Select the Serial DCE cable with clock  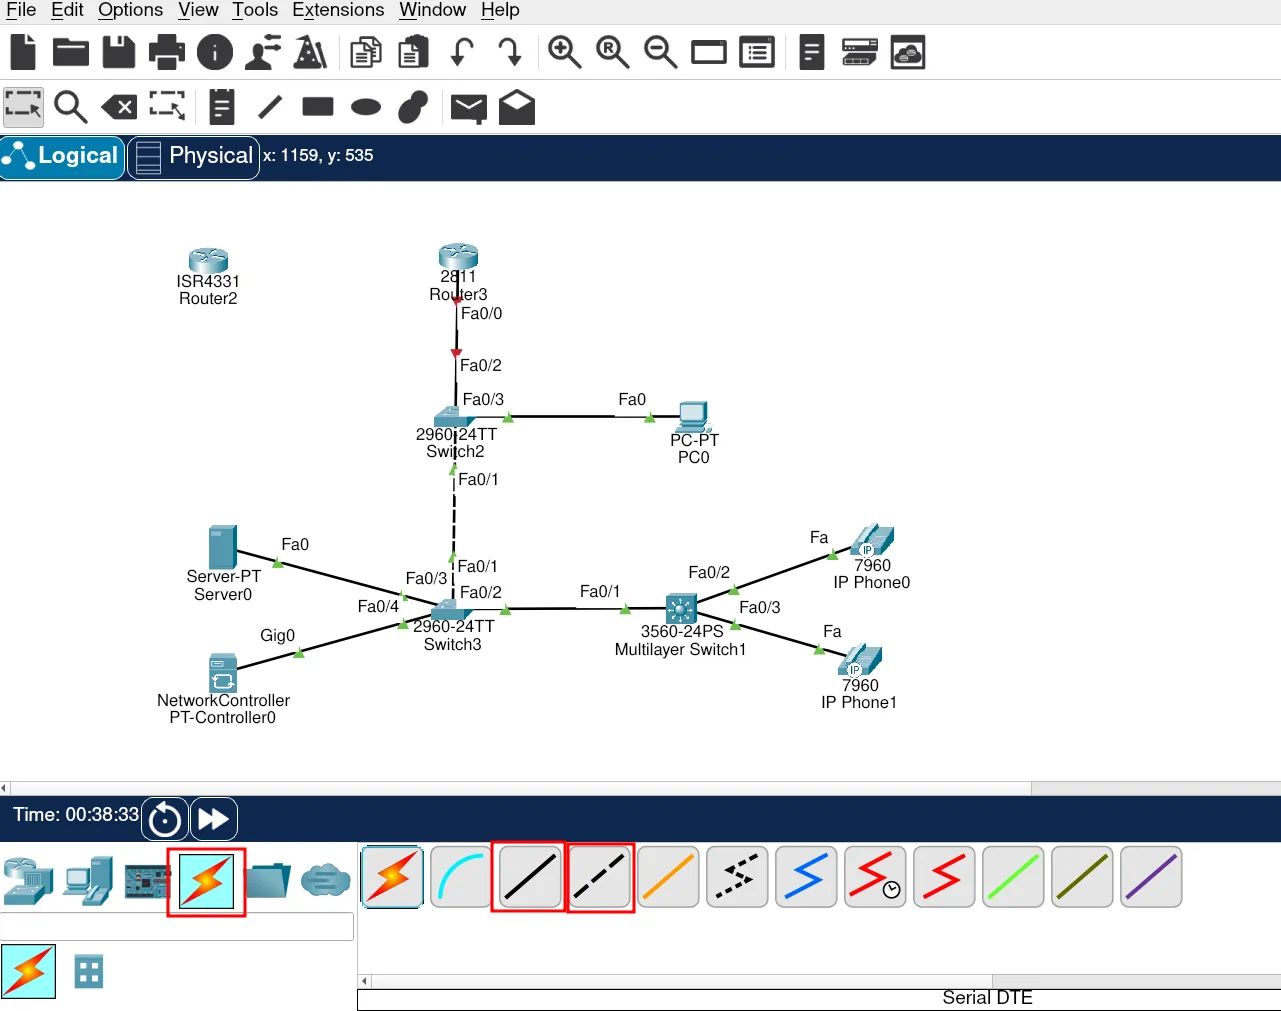point(875,877)
